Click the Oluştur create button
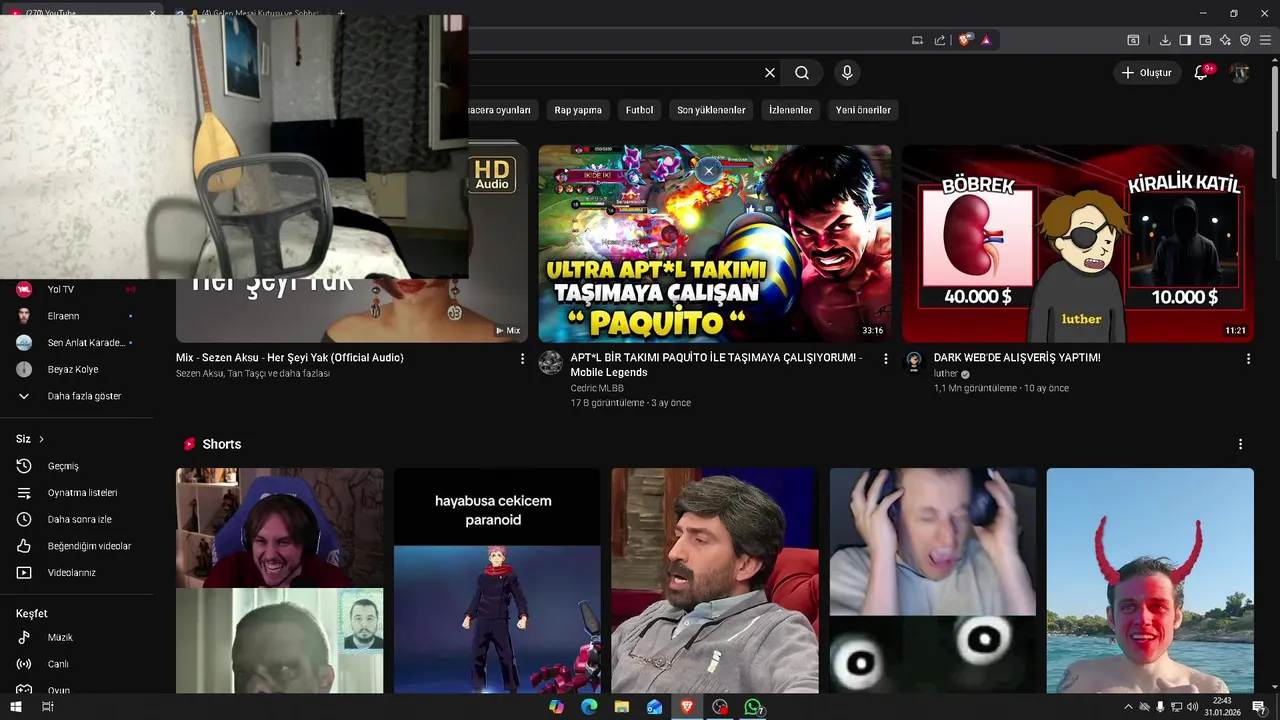Viewport: 1280px width, 720px height. click(x=1146, y=73)
